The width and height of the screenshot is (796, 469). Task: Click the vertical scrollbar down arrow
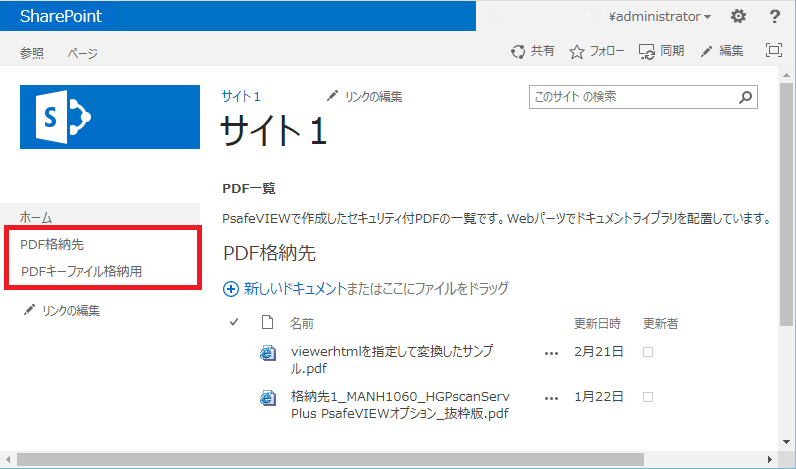pos(787,442)
